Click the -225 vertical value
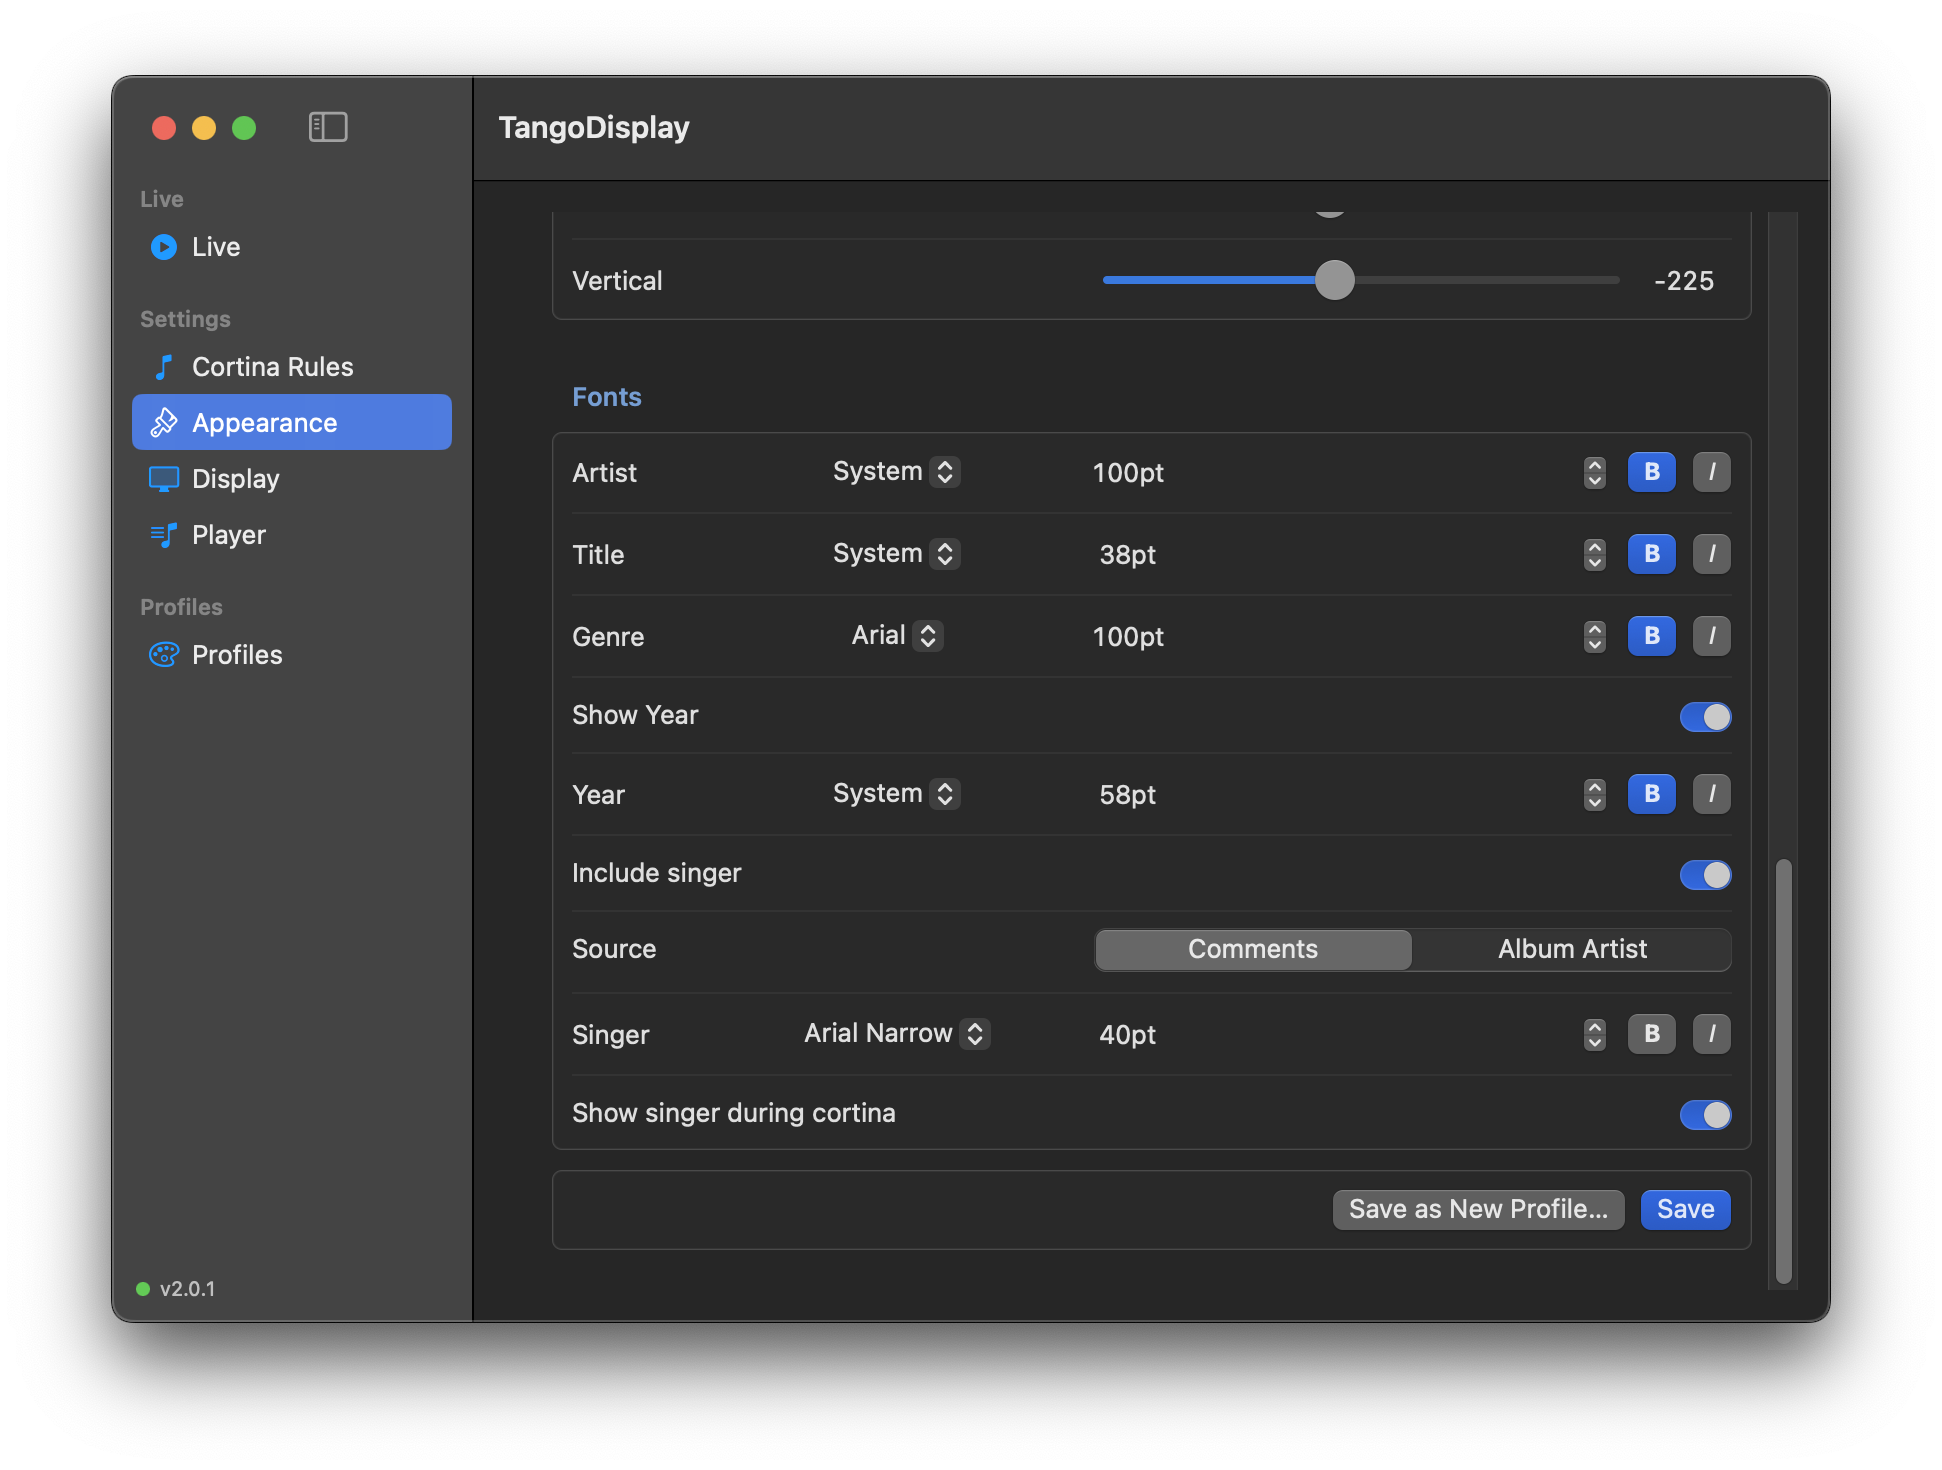Image resolution: width=1942 pixels, height=1470 pixels. 1684,281
